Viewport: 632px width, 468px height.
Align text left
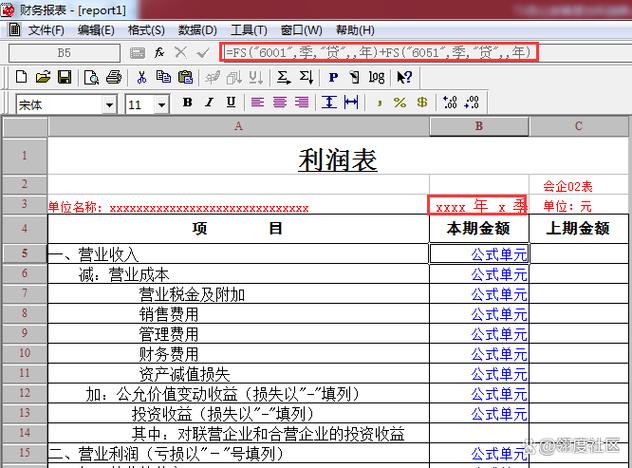pyautogui.click(x=258, y=102)
